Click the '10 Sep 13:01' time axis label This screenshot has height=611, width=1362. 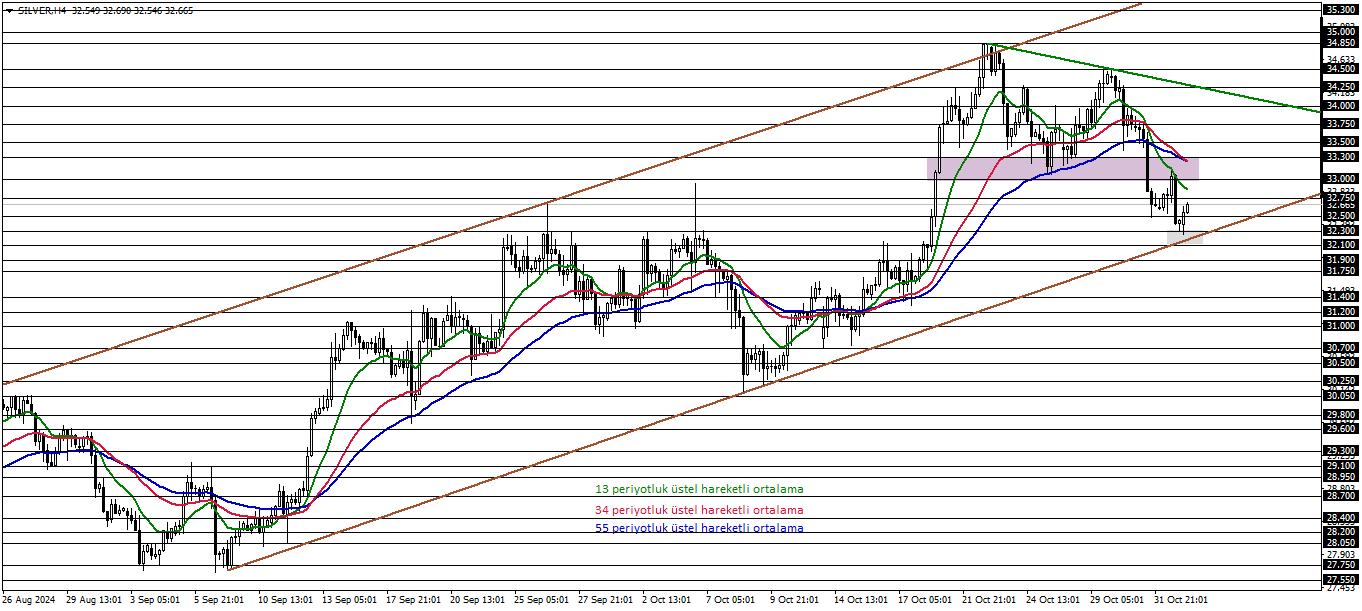pos(286,600)
